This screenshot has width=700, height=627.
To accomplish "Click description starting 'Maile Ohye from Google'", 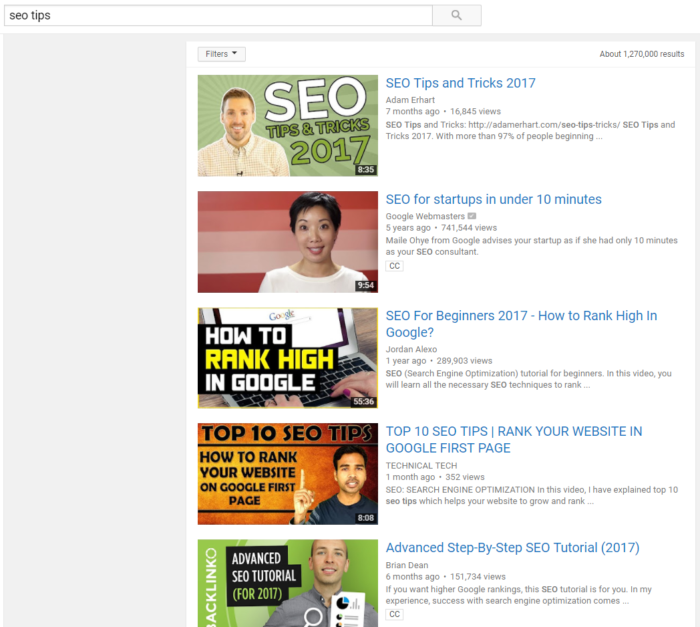I will click(x=531, y=246).
